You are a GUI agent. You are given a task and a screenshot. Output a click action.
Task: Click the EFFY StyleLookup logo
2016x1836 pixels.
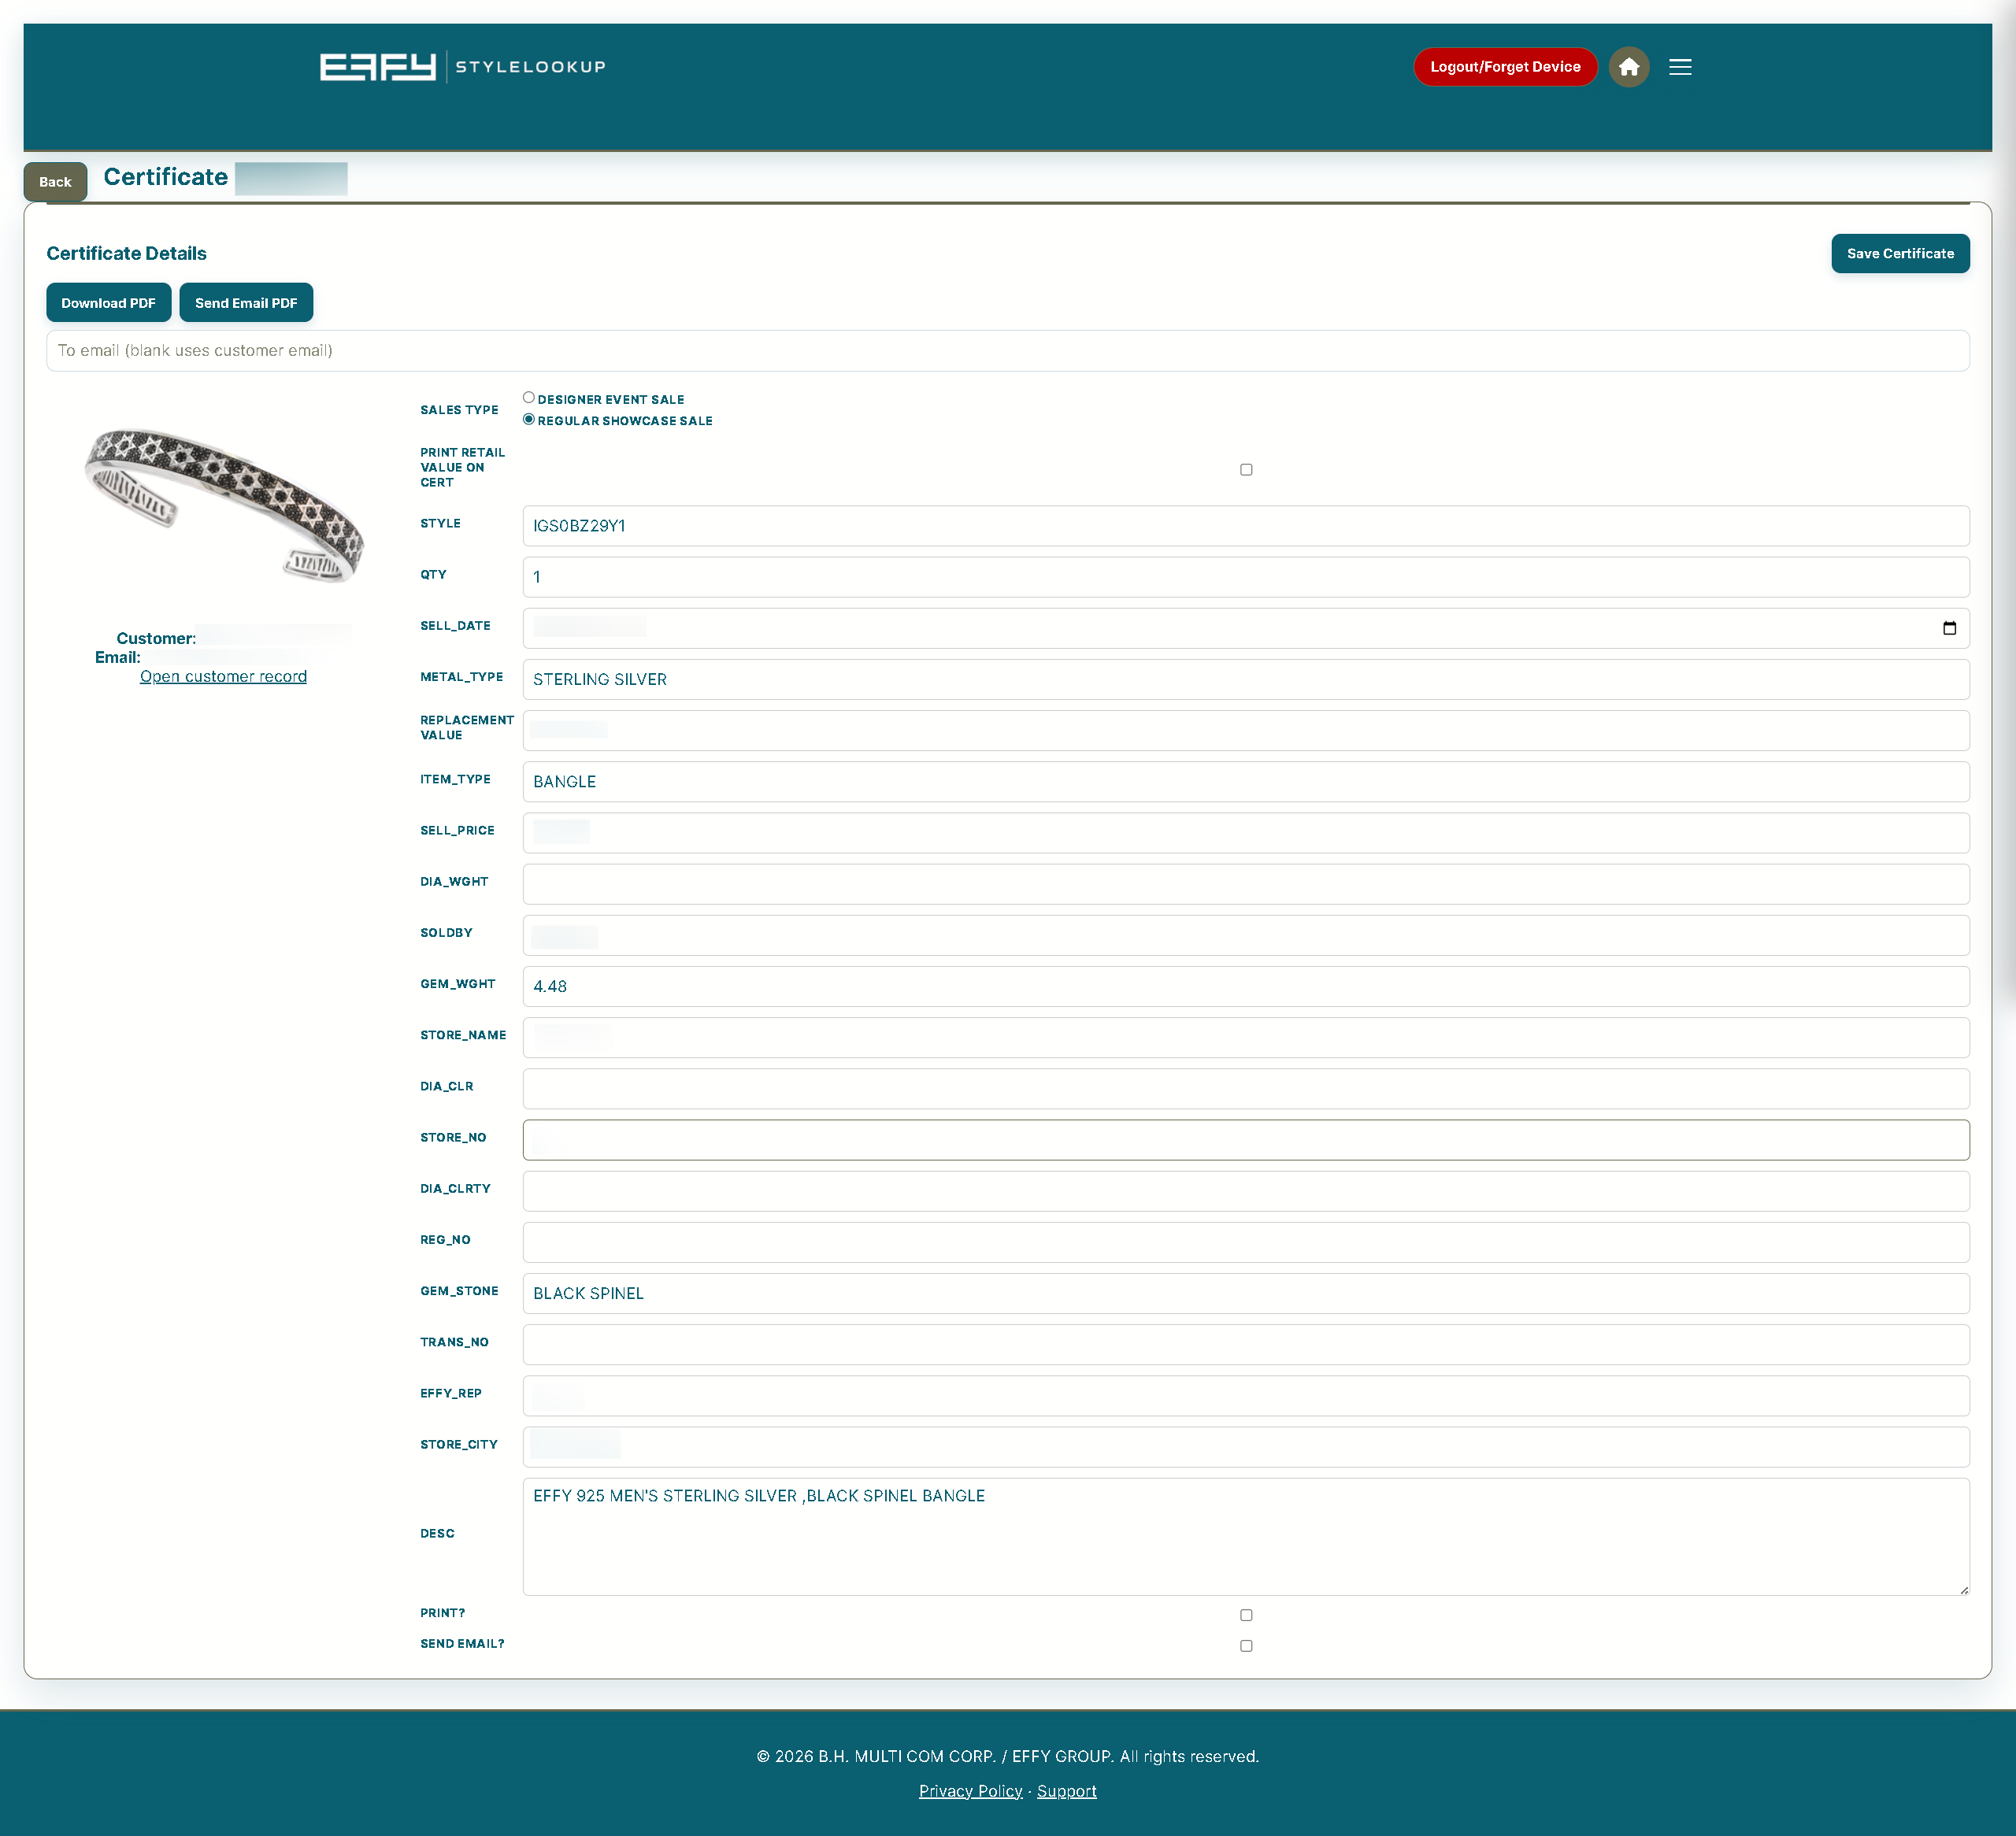pyautogui.click(x=462, y=67)
